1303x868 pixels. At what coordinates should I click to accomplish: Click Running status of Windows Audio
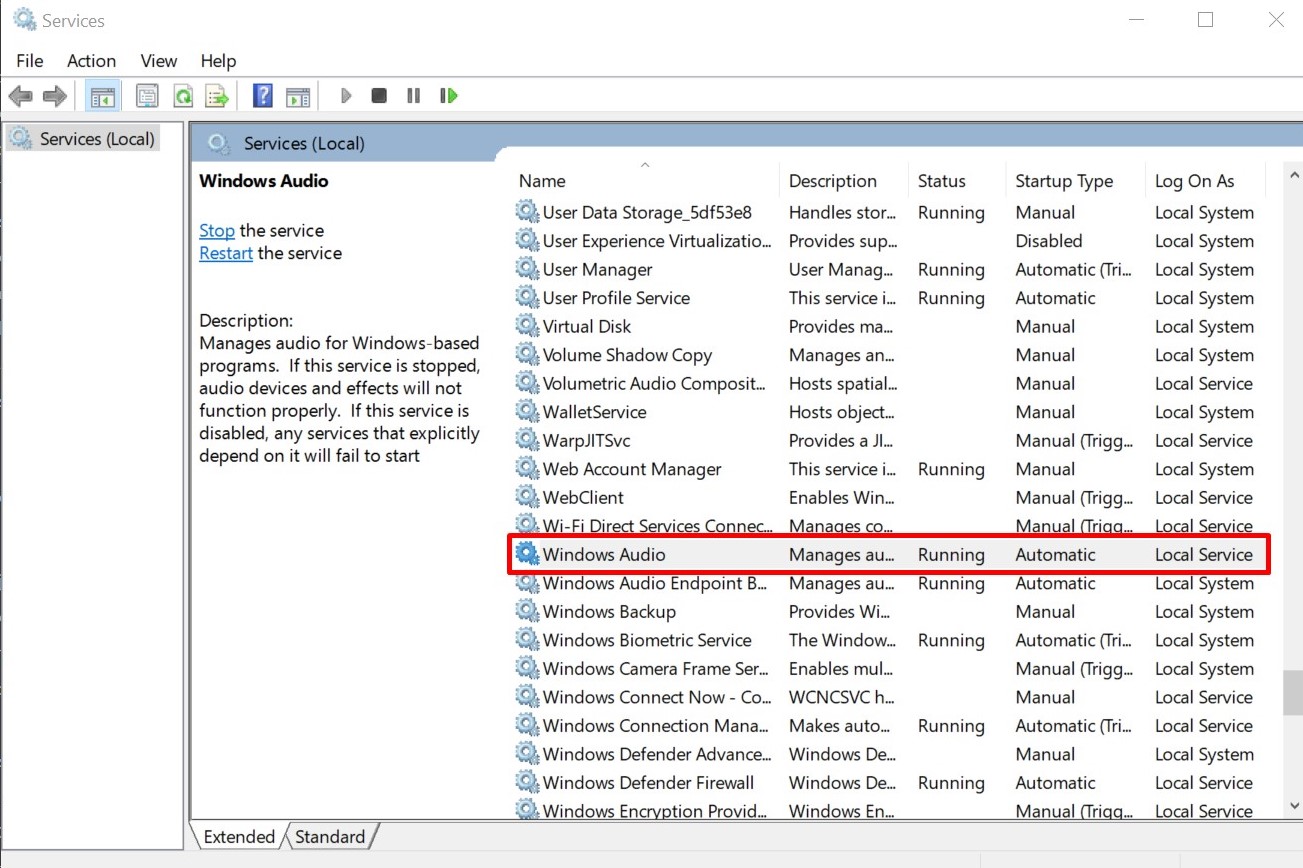(x=951, y=554)
